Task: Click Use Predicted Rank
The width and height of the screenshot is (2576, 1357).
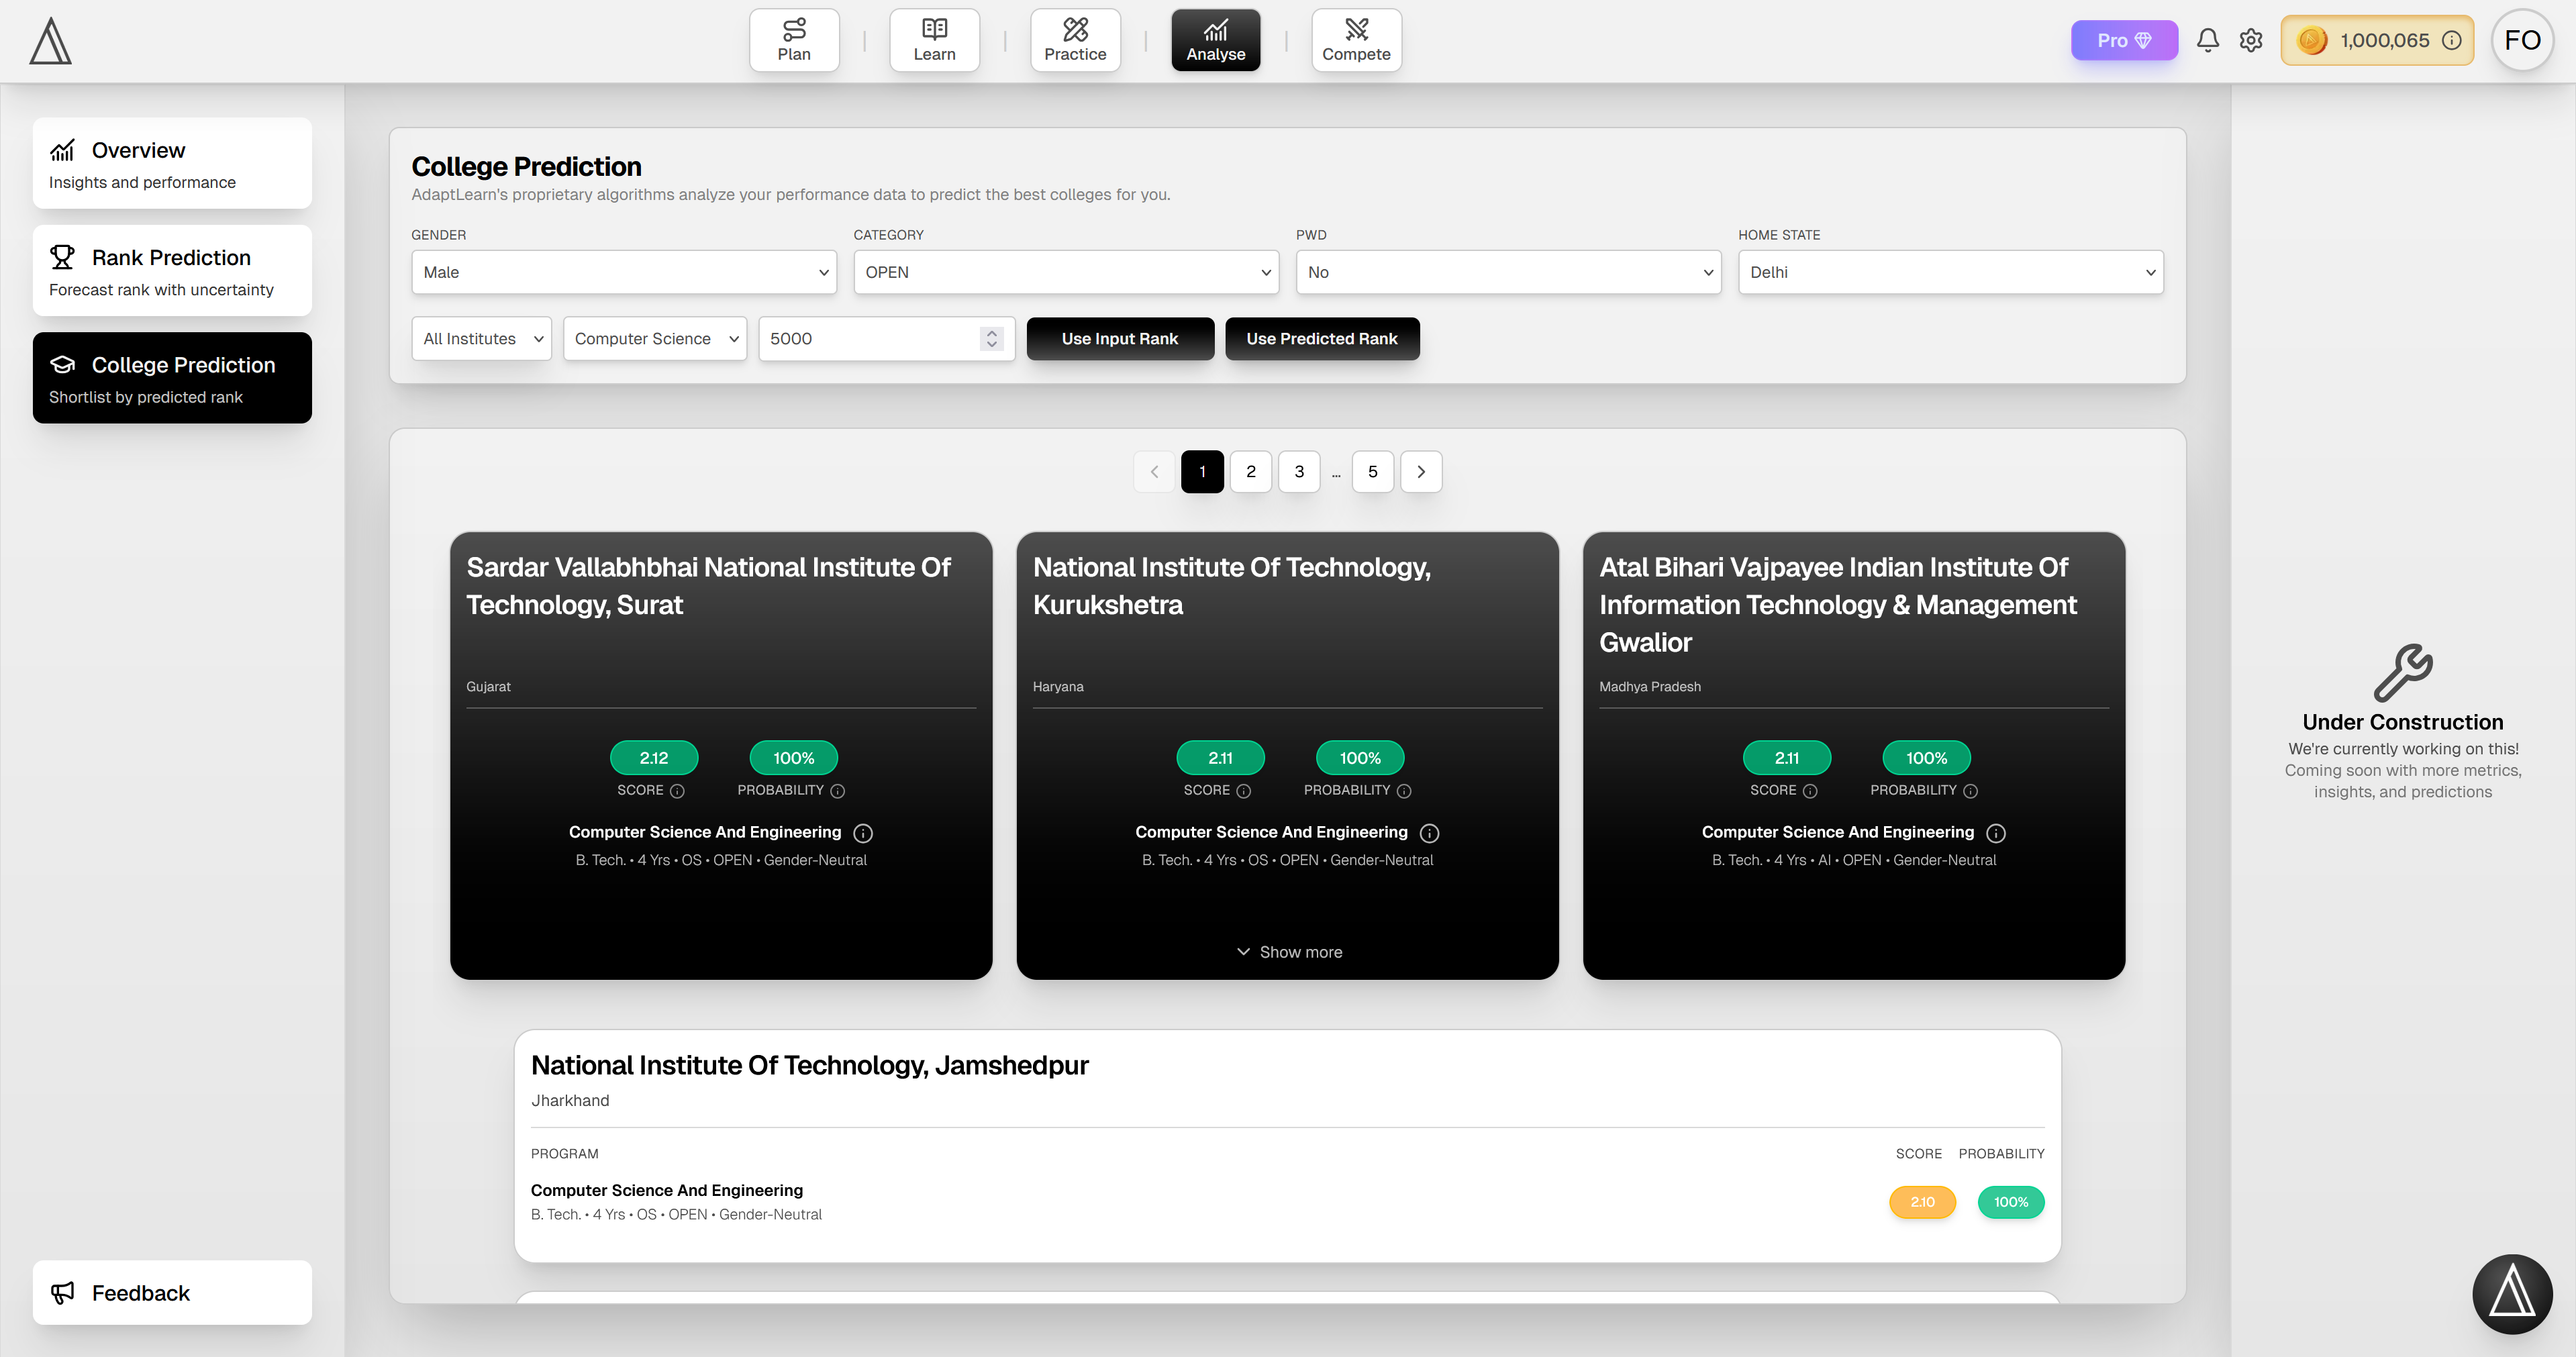Action: coord(1322,338)
